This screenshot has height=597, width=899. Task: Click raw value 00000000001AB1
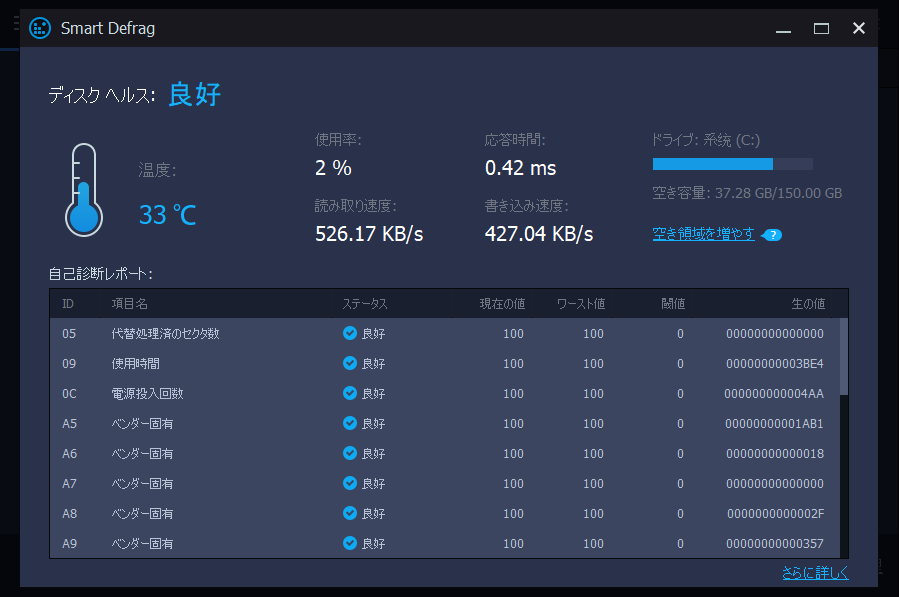click(774, 424)
